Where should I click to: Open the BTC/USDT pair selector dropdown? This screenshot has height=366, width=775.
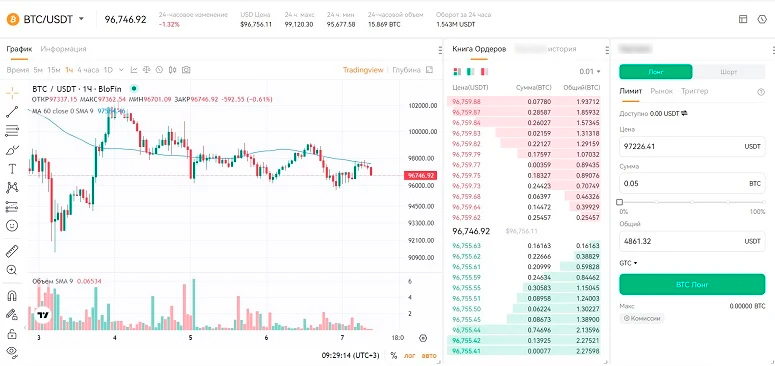click(x=82, y=19)
